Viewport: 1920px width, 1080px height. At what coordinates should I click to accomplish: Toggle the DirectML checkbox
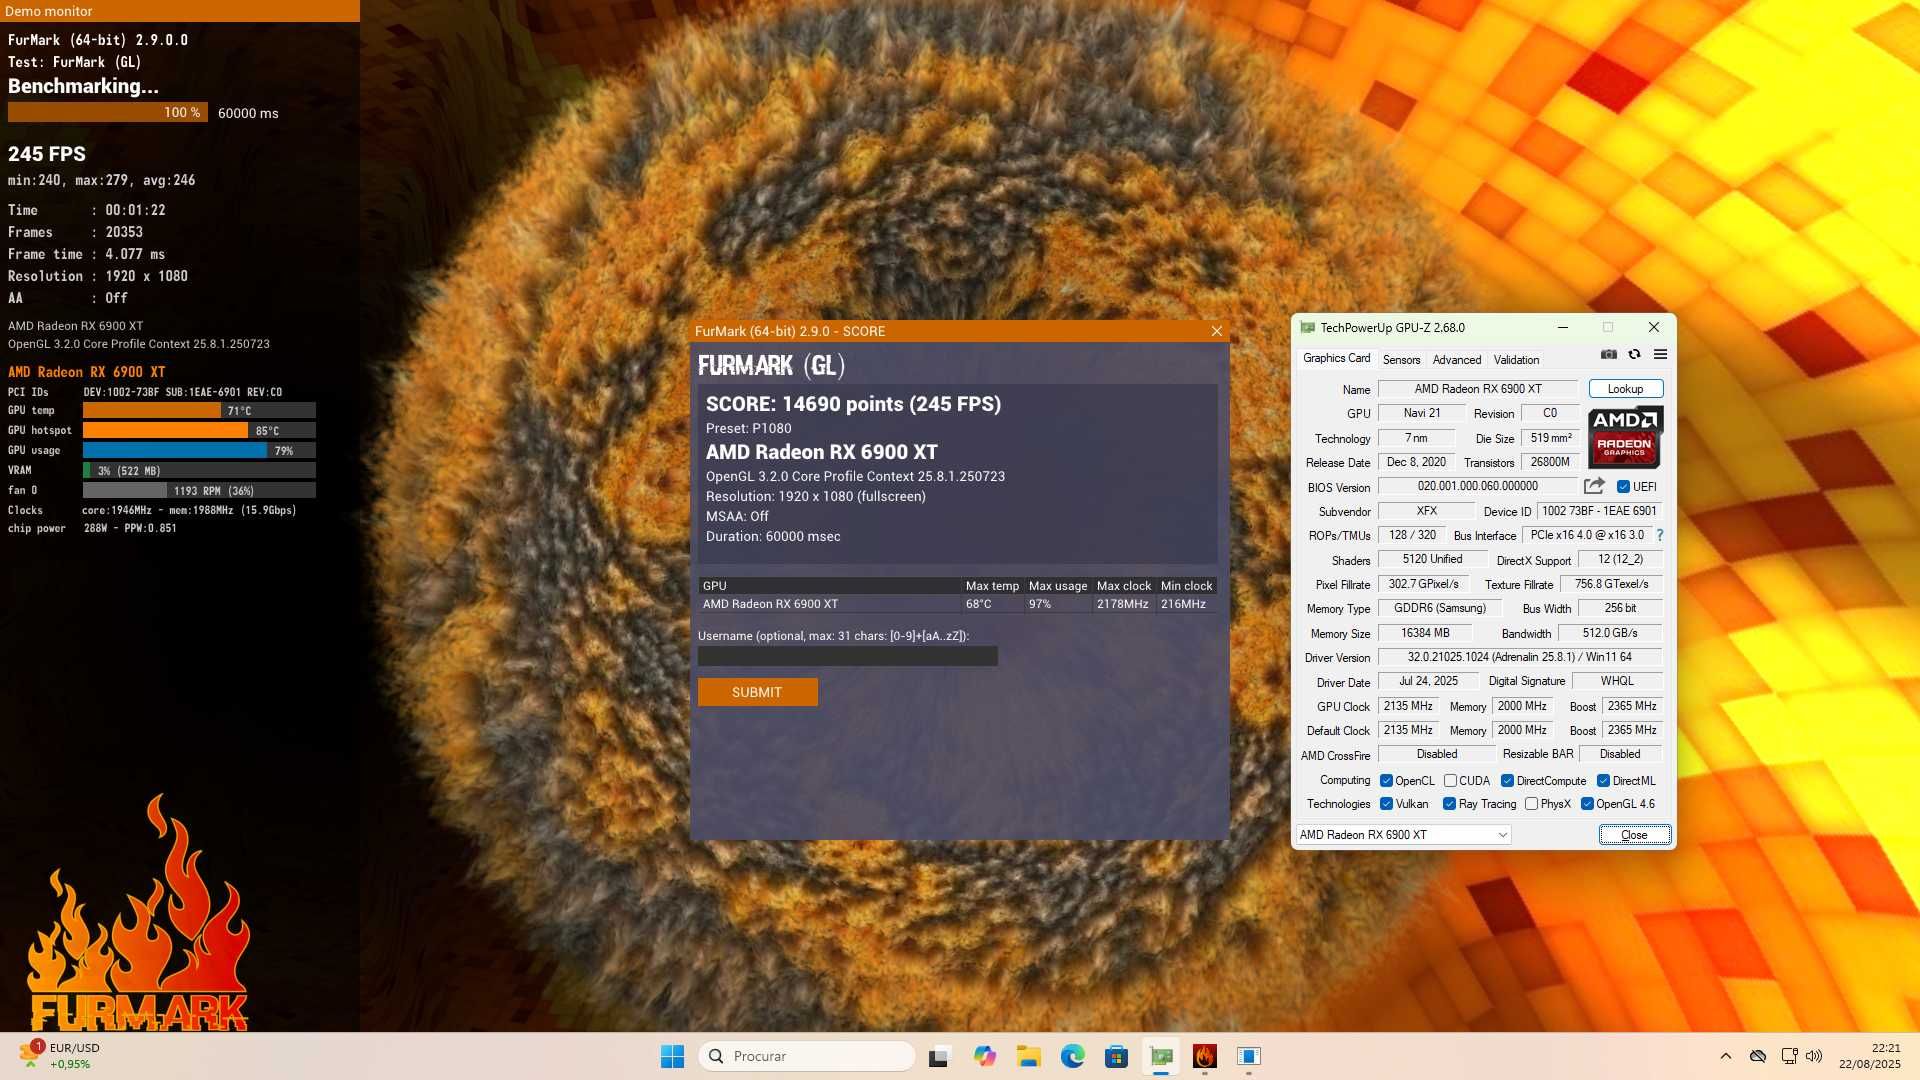1603,781
